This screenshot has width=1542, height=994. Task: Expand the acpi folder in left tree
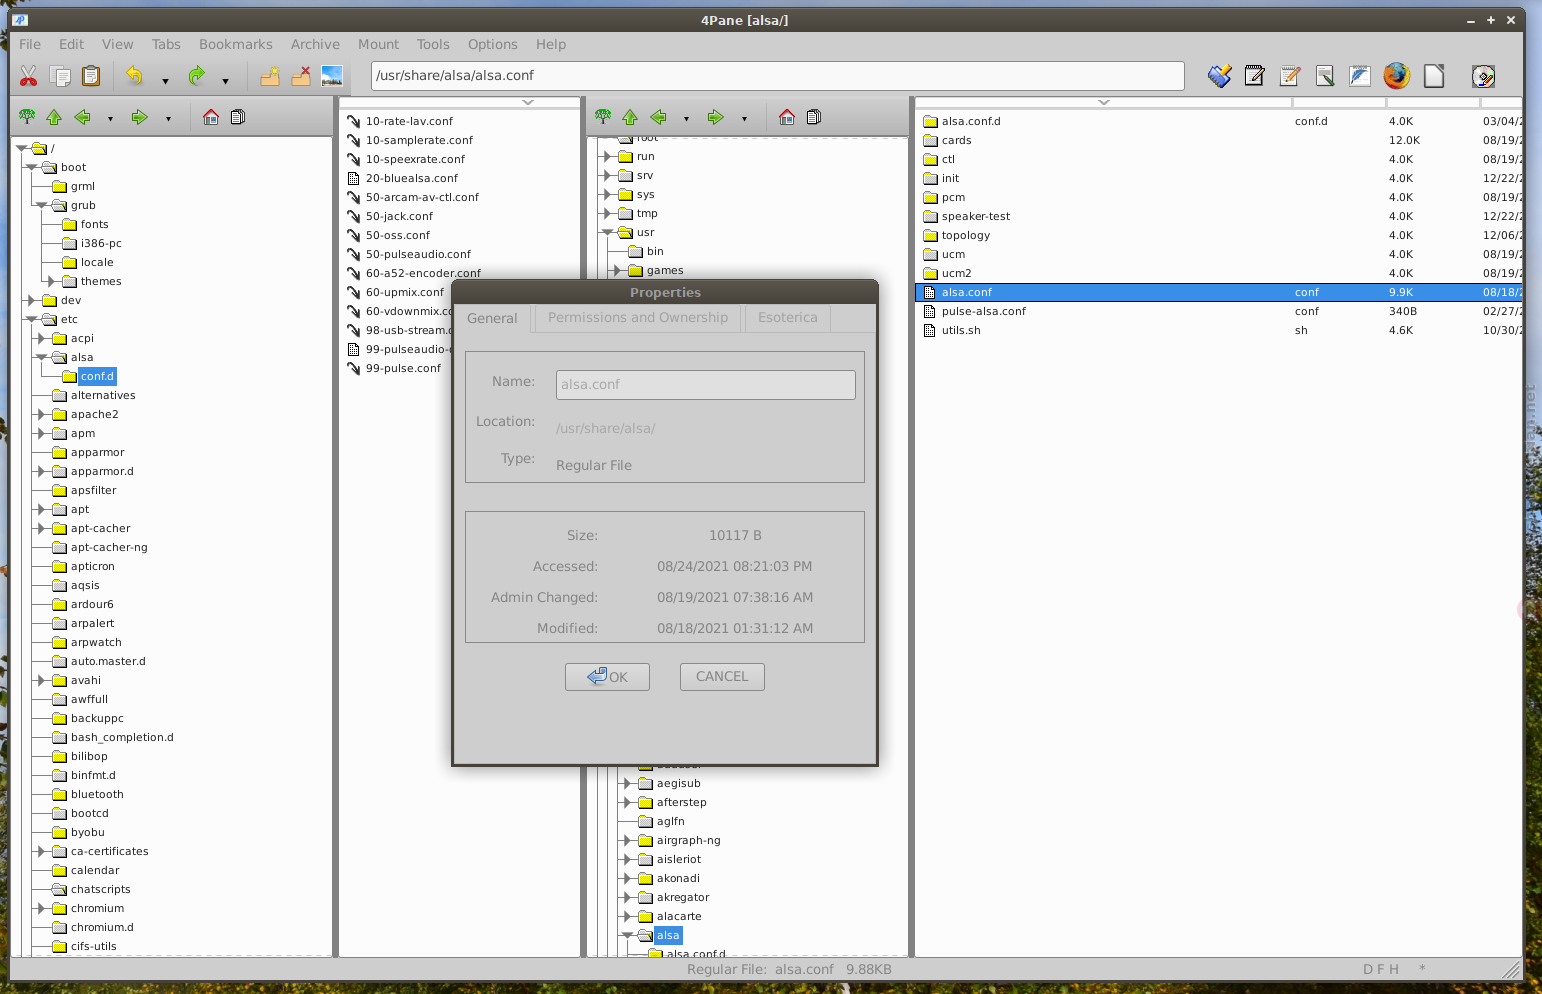coord(41,338)
